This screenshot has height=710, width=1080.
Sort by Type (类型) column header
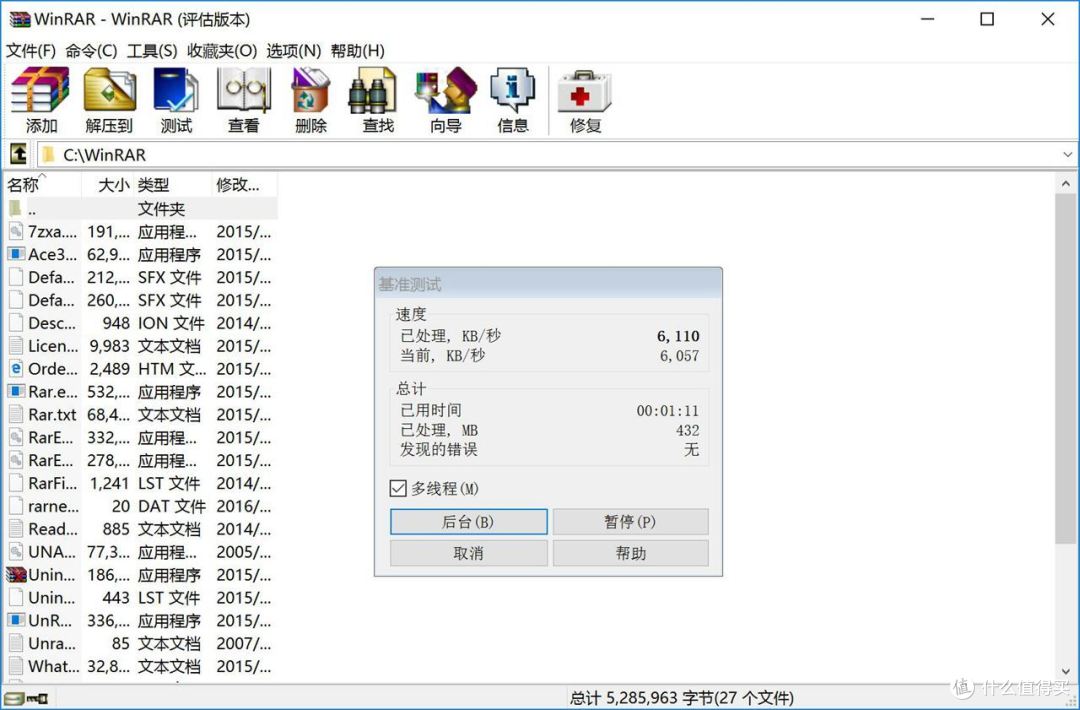coord(172,185)
